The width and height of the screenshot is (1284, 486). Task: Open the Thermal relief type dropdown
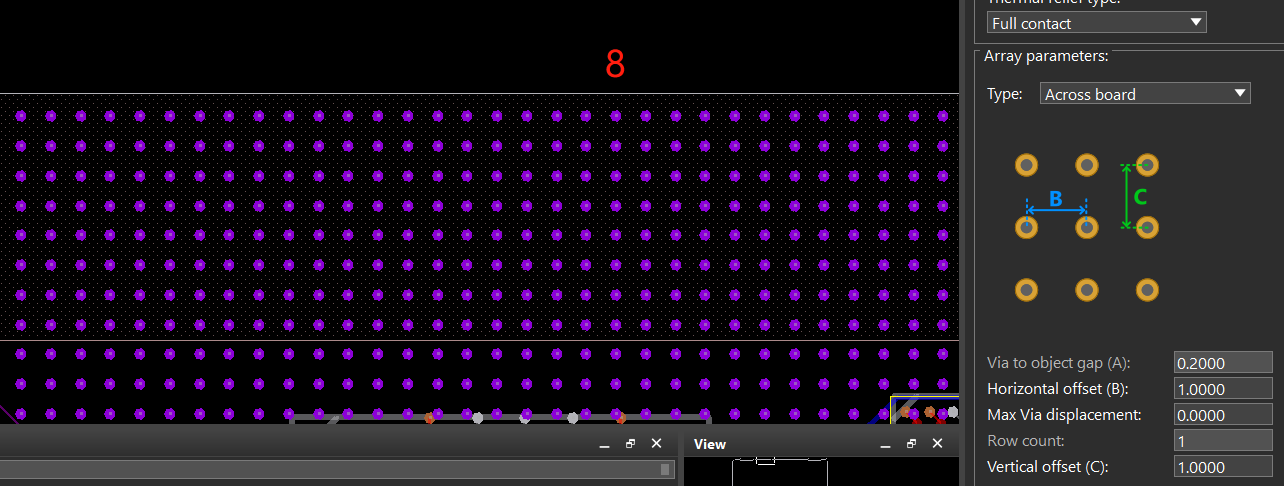(1096, 23)
